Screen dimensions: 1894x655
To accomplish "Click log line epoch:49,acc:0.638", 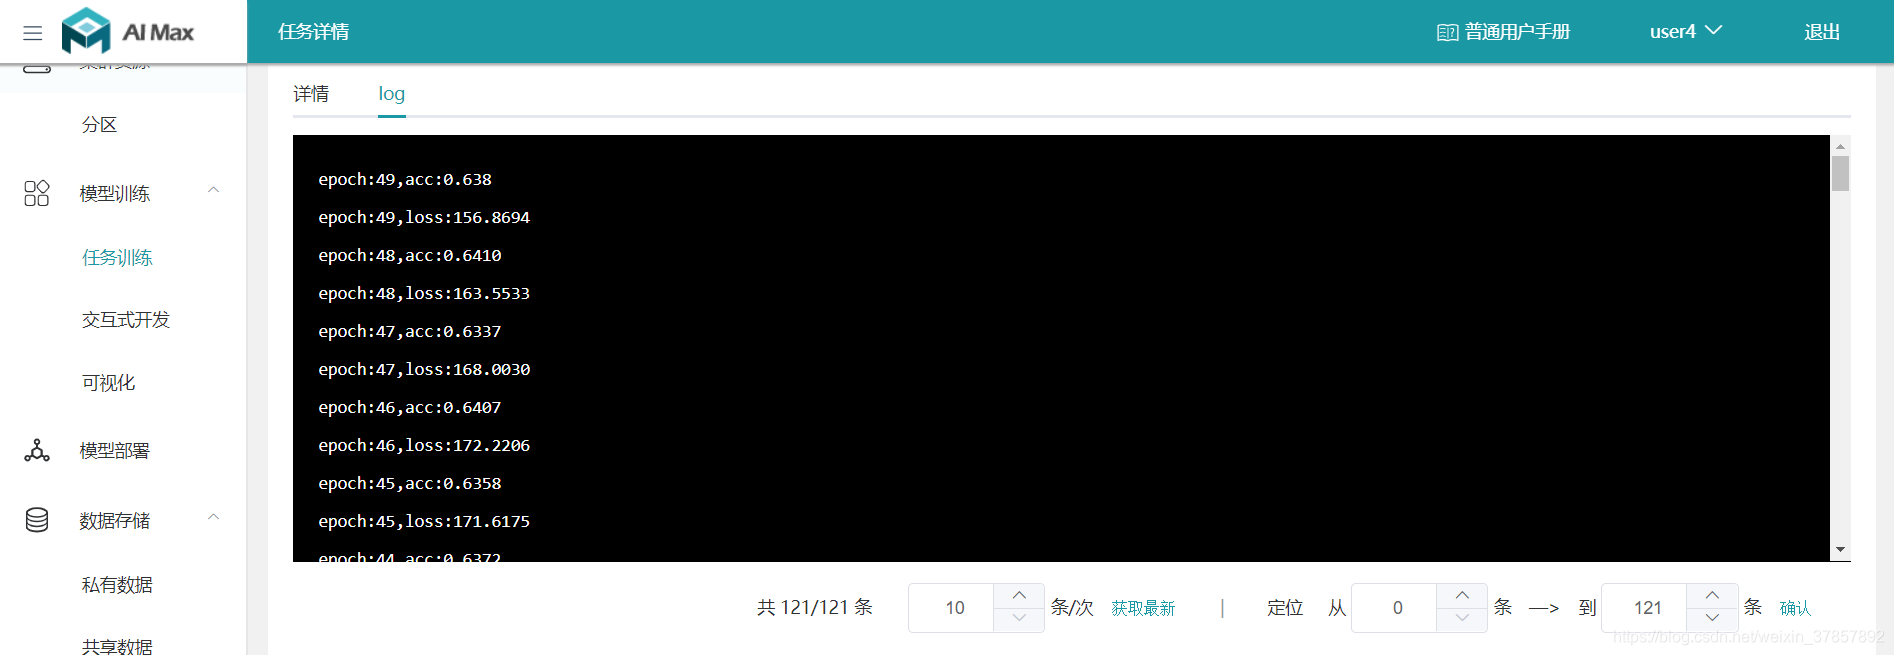I will coord(405,180).
